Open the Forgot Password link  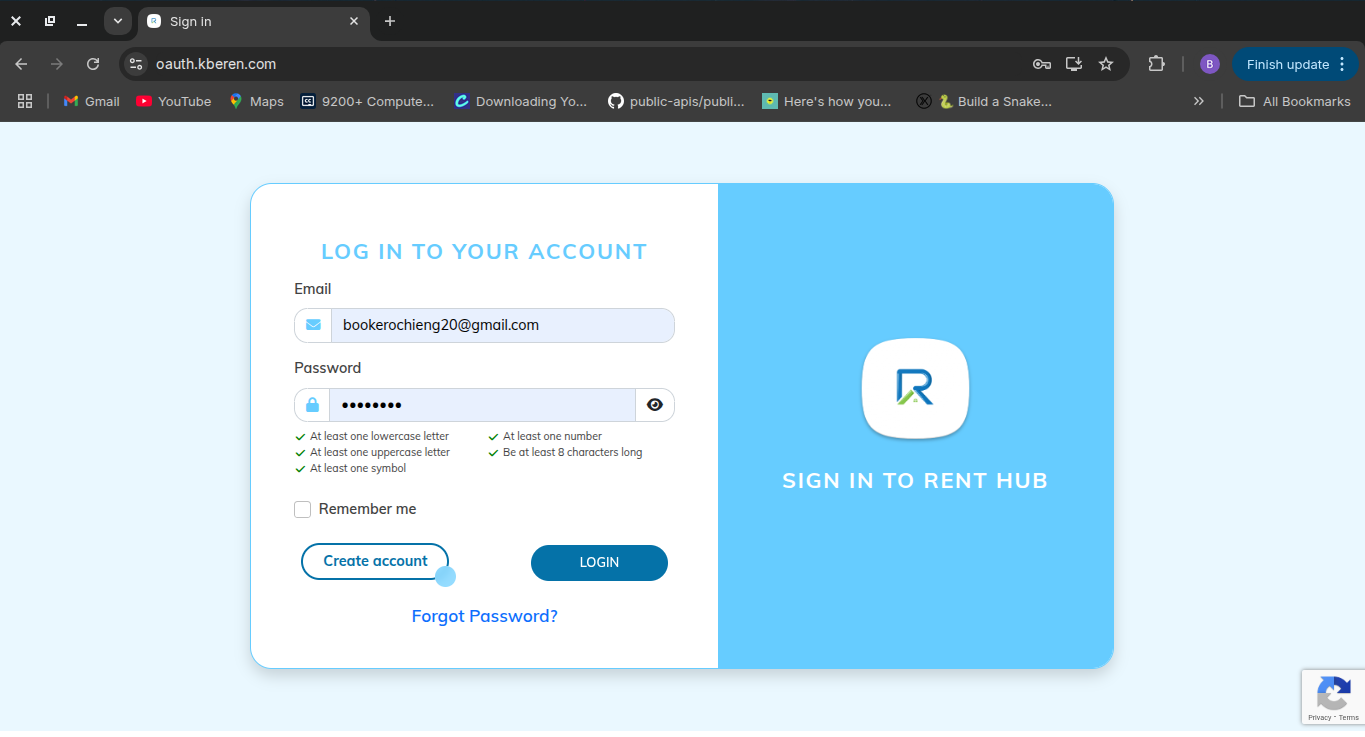(484, 616)
